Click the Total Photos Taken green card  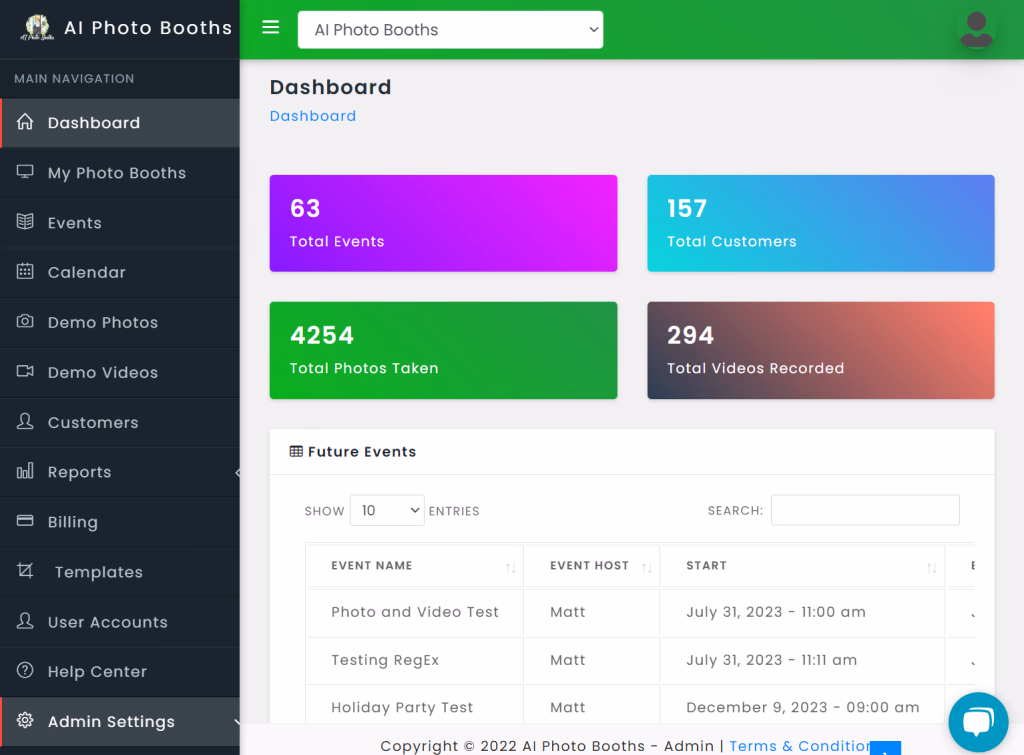pos(443,350)
